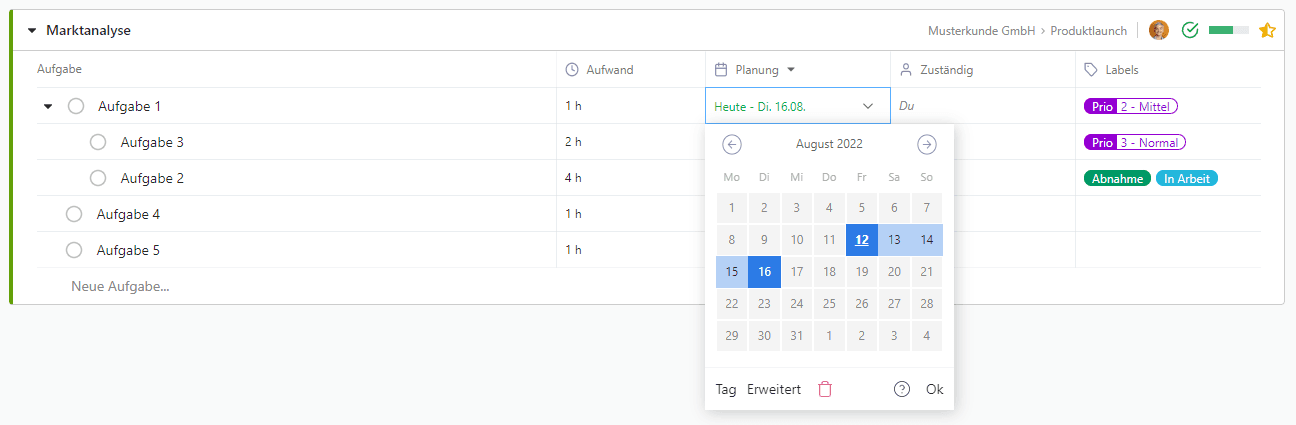
Task: Select August 17 in the calendar
Action: tap(797, 272)
